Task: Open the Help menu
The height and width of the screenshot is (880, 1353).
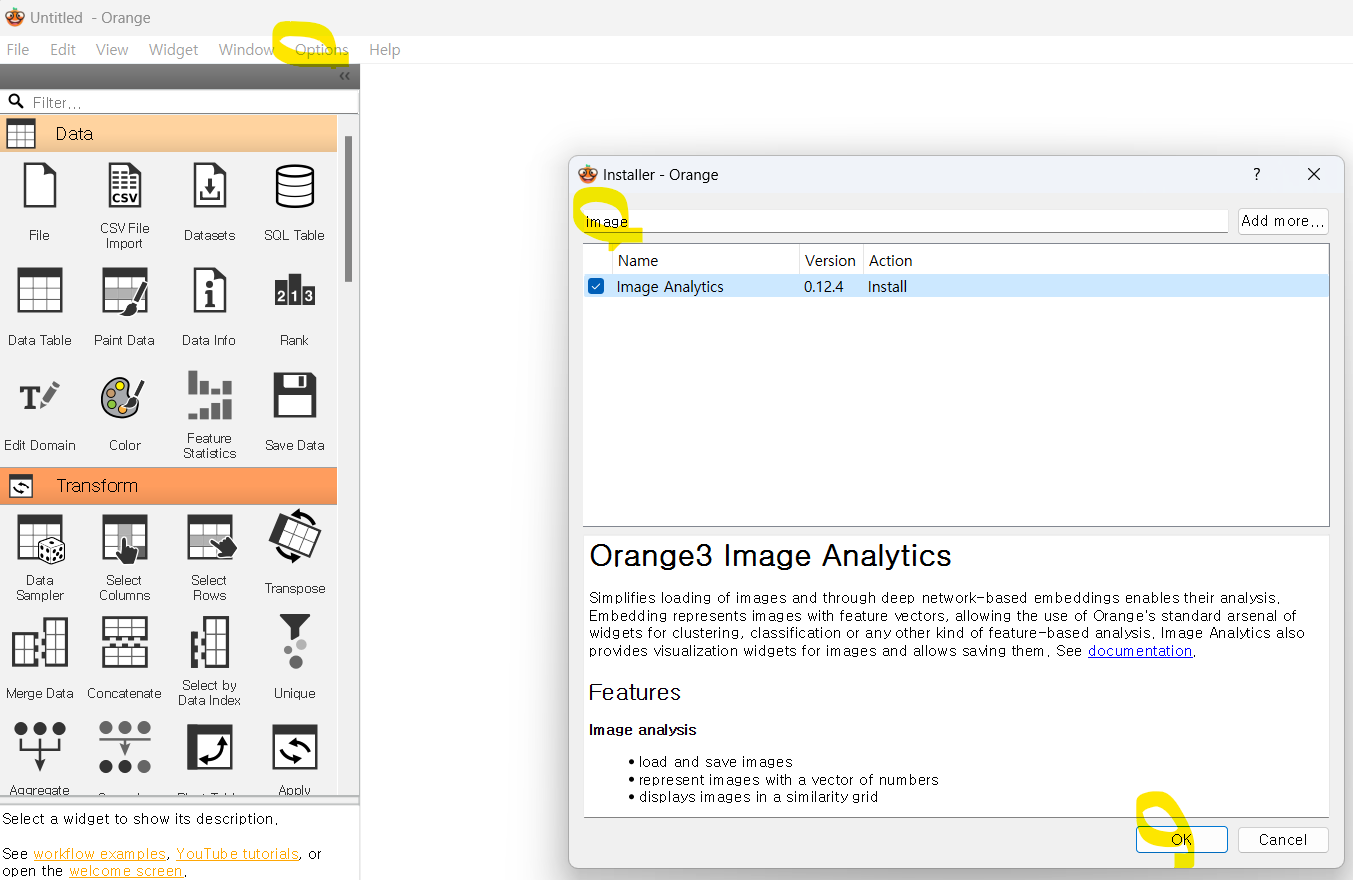Action: pyautogui.click(x=385, y=50)
